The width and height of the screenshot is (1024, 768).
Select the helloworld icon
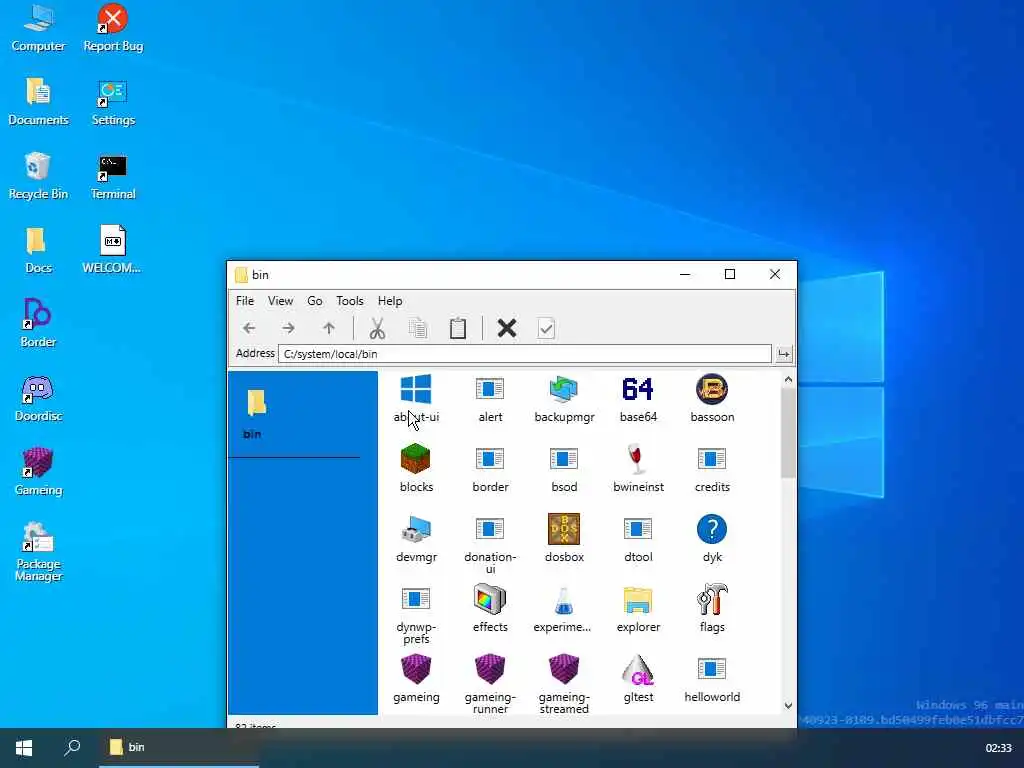712,669
